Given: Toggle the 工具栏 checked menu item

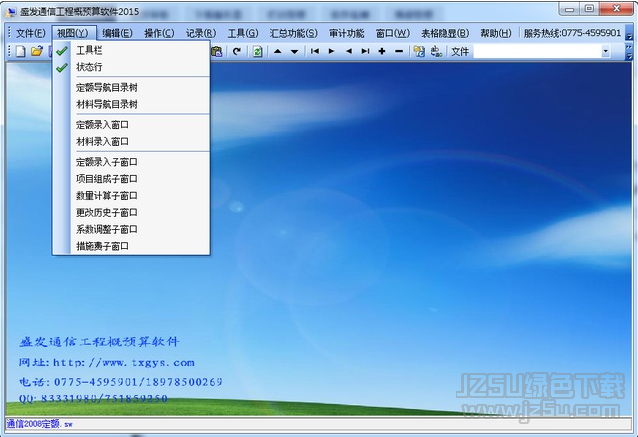Looking at the screenshot, I should point(131,50).
